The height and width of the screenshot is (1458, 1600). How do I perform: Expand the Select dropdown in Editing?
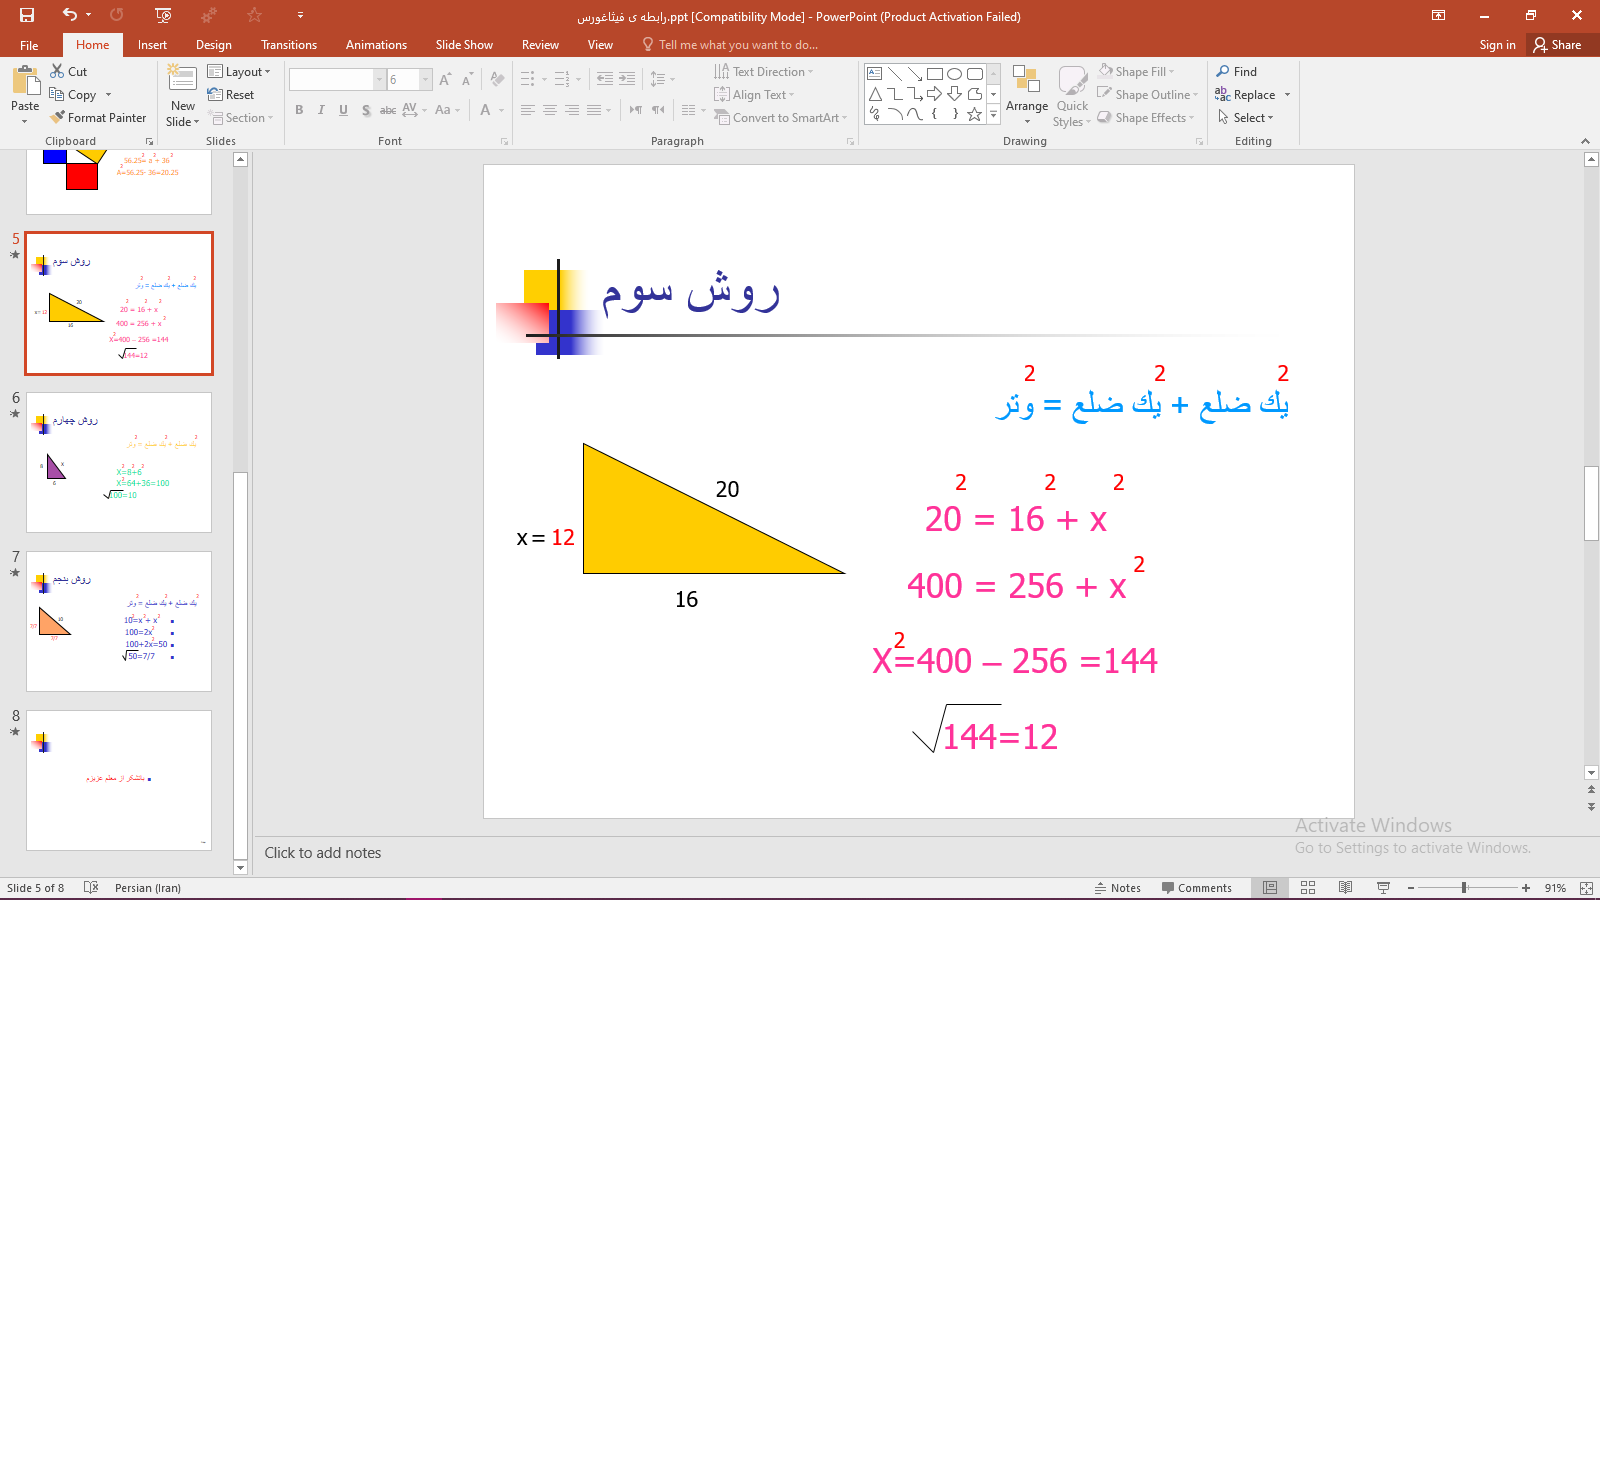(1246, 118)
